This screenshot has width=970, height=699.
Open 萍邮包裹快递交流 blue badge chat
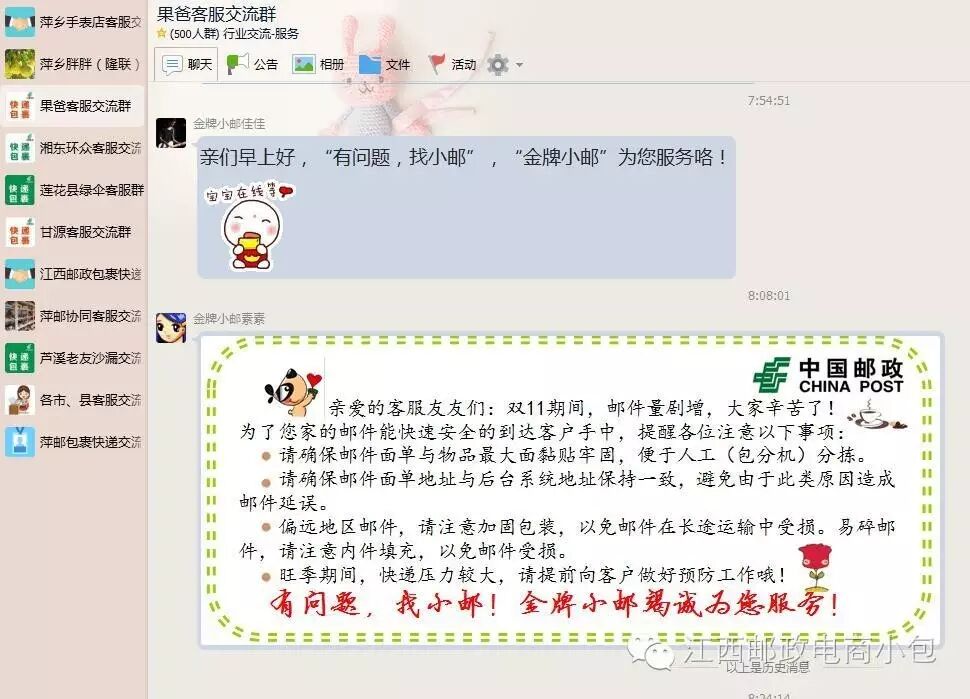pos(73,442)
